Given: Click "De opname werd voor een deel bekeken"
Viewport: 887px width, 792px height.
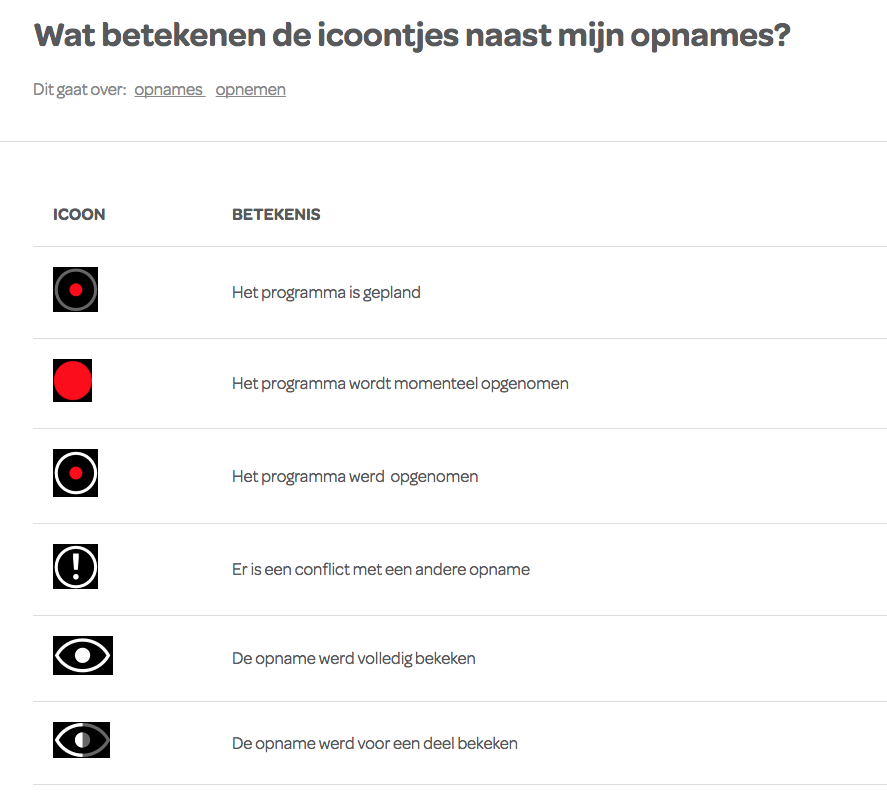Looking at the screenshot, I should [374, 743].
